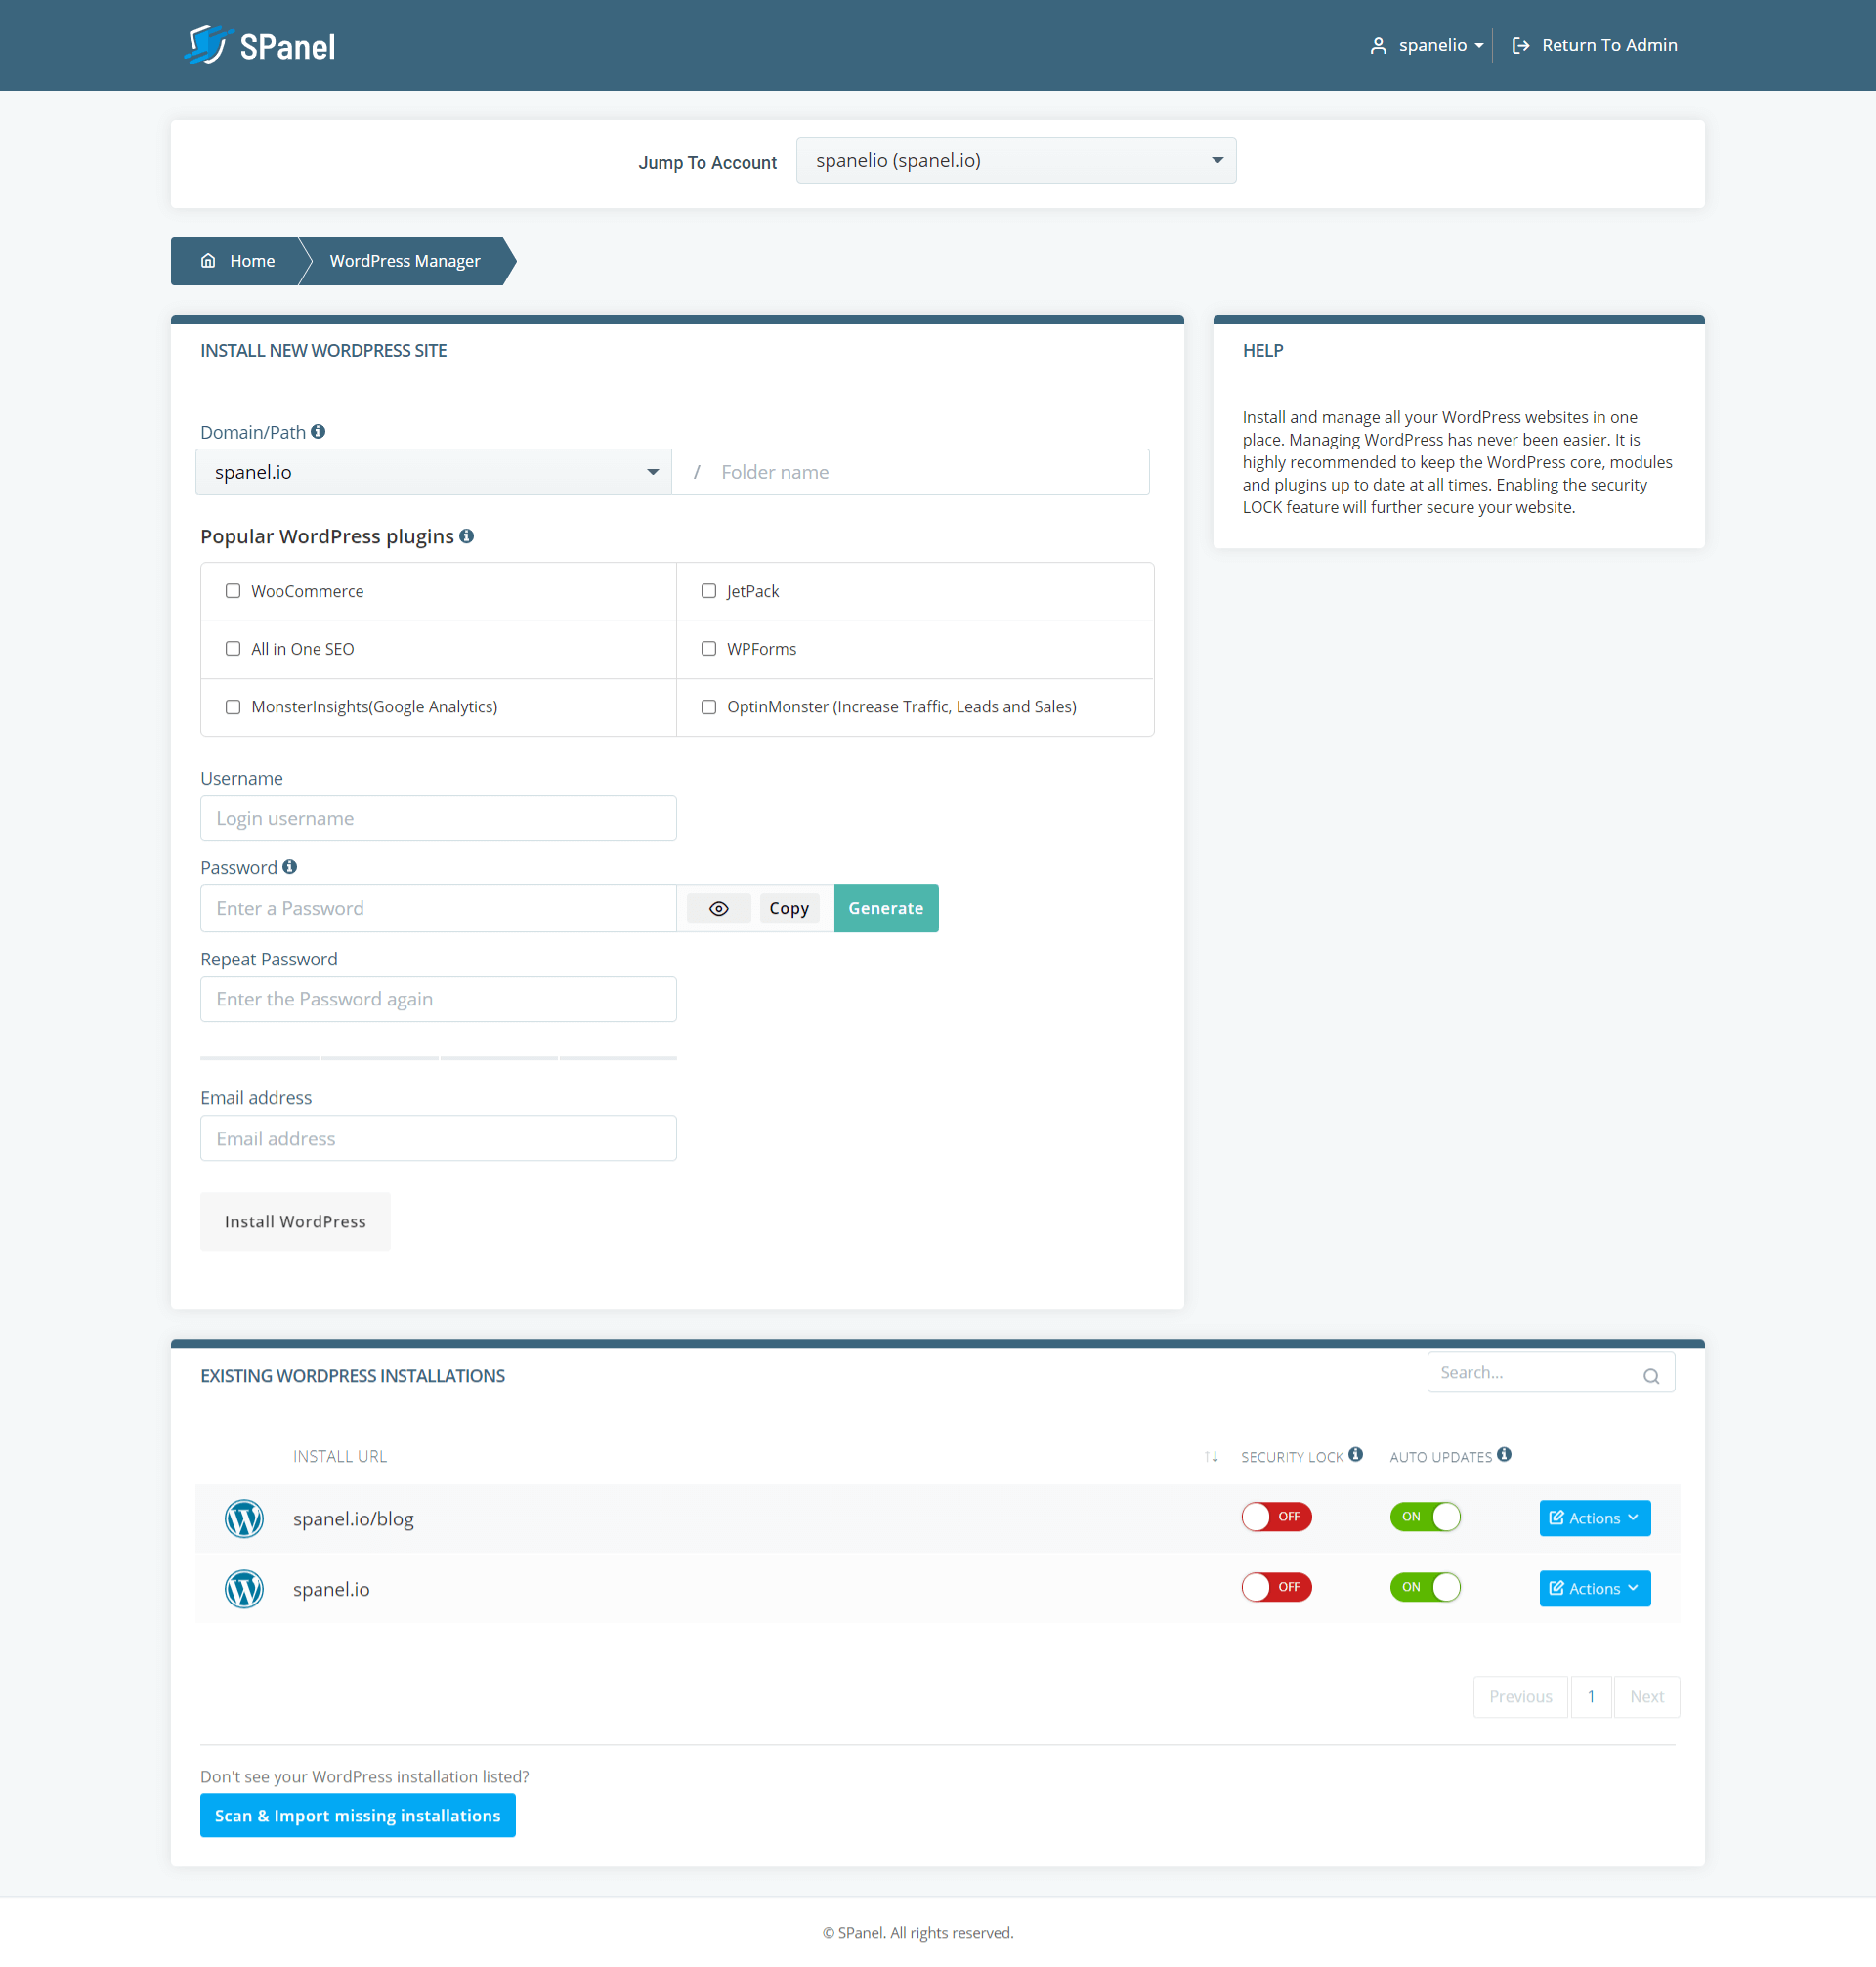Click the Repeat Password field

438,999
